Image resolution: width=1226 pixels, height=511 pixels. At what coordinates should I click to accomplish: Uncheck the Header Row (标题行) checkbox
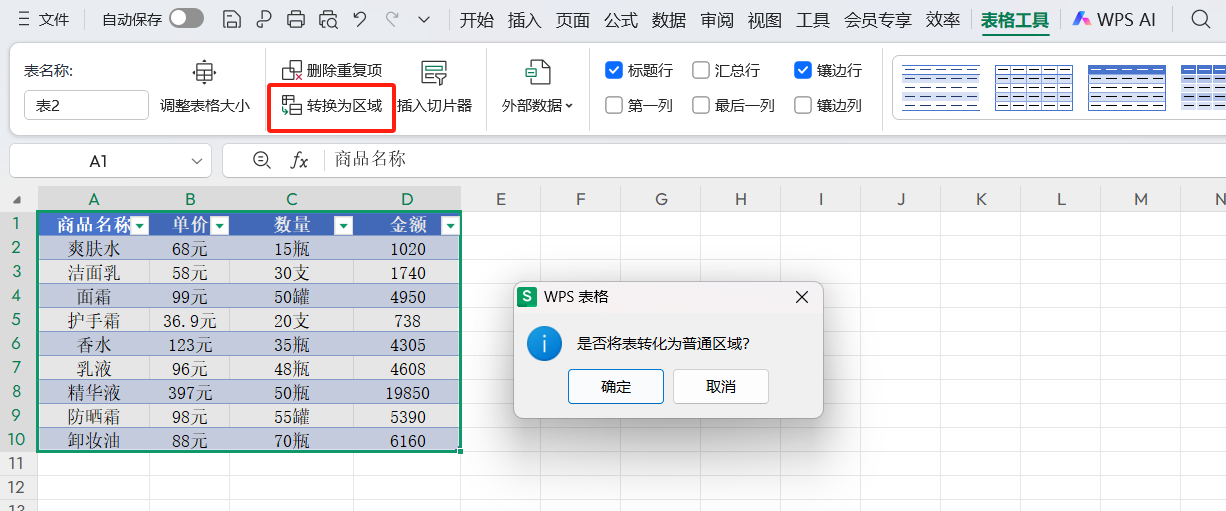pos(615,70)
